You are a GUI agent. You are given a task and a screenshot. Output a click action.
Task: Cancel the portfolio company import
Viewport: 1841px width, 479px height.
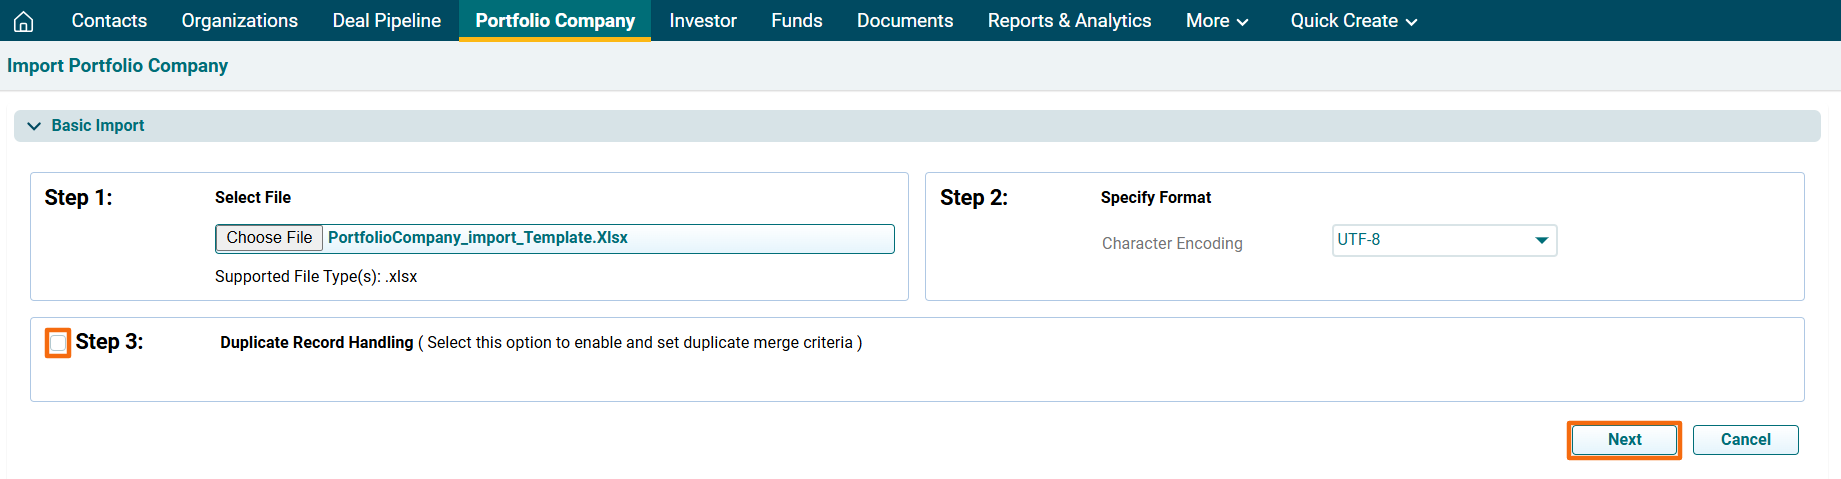click(x=1745, y=440)
